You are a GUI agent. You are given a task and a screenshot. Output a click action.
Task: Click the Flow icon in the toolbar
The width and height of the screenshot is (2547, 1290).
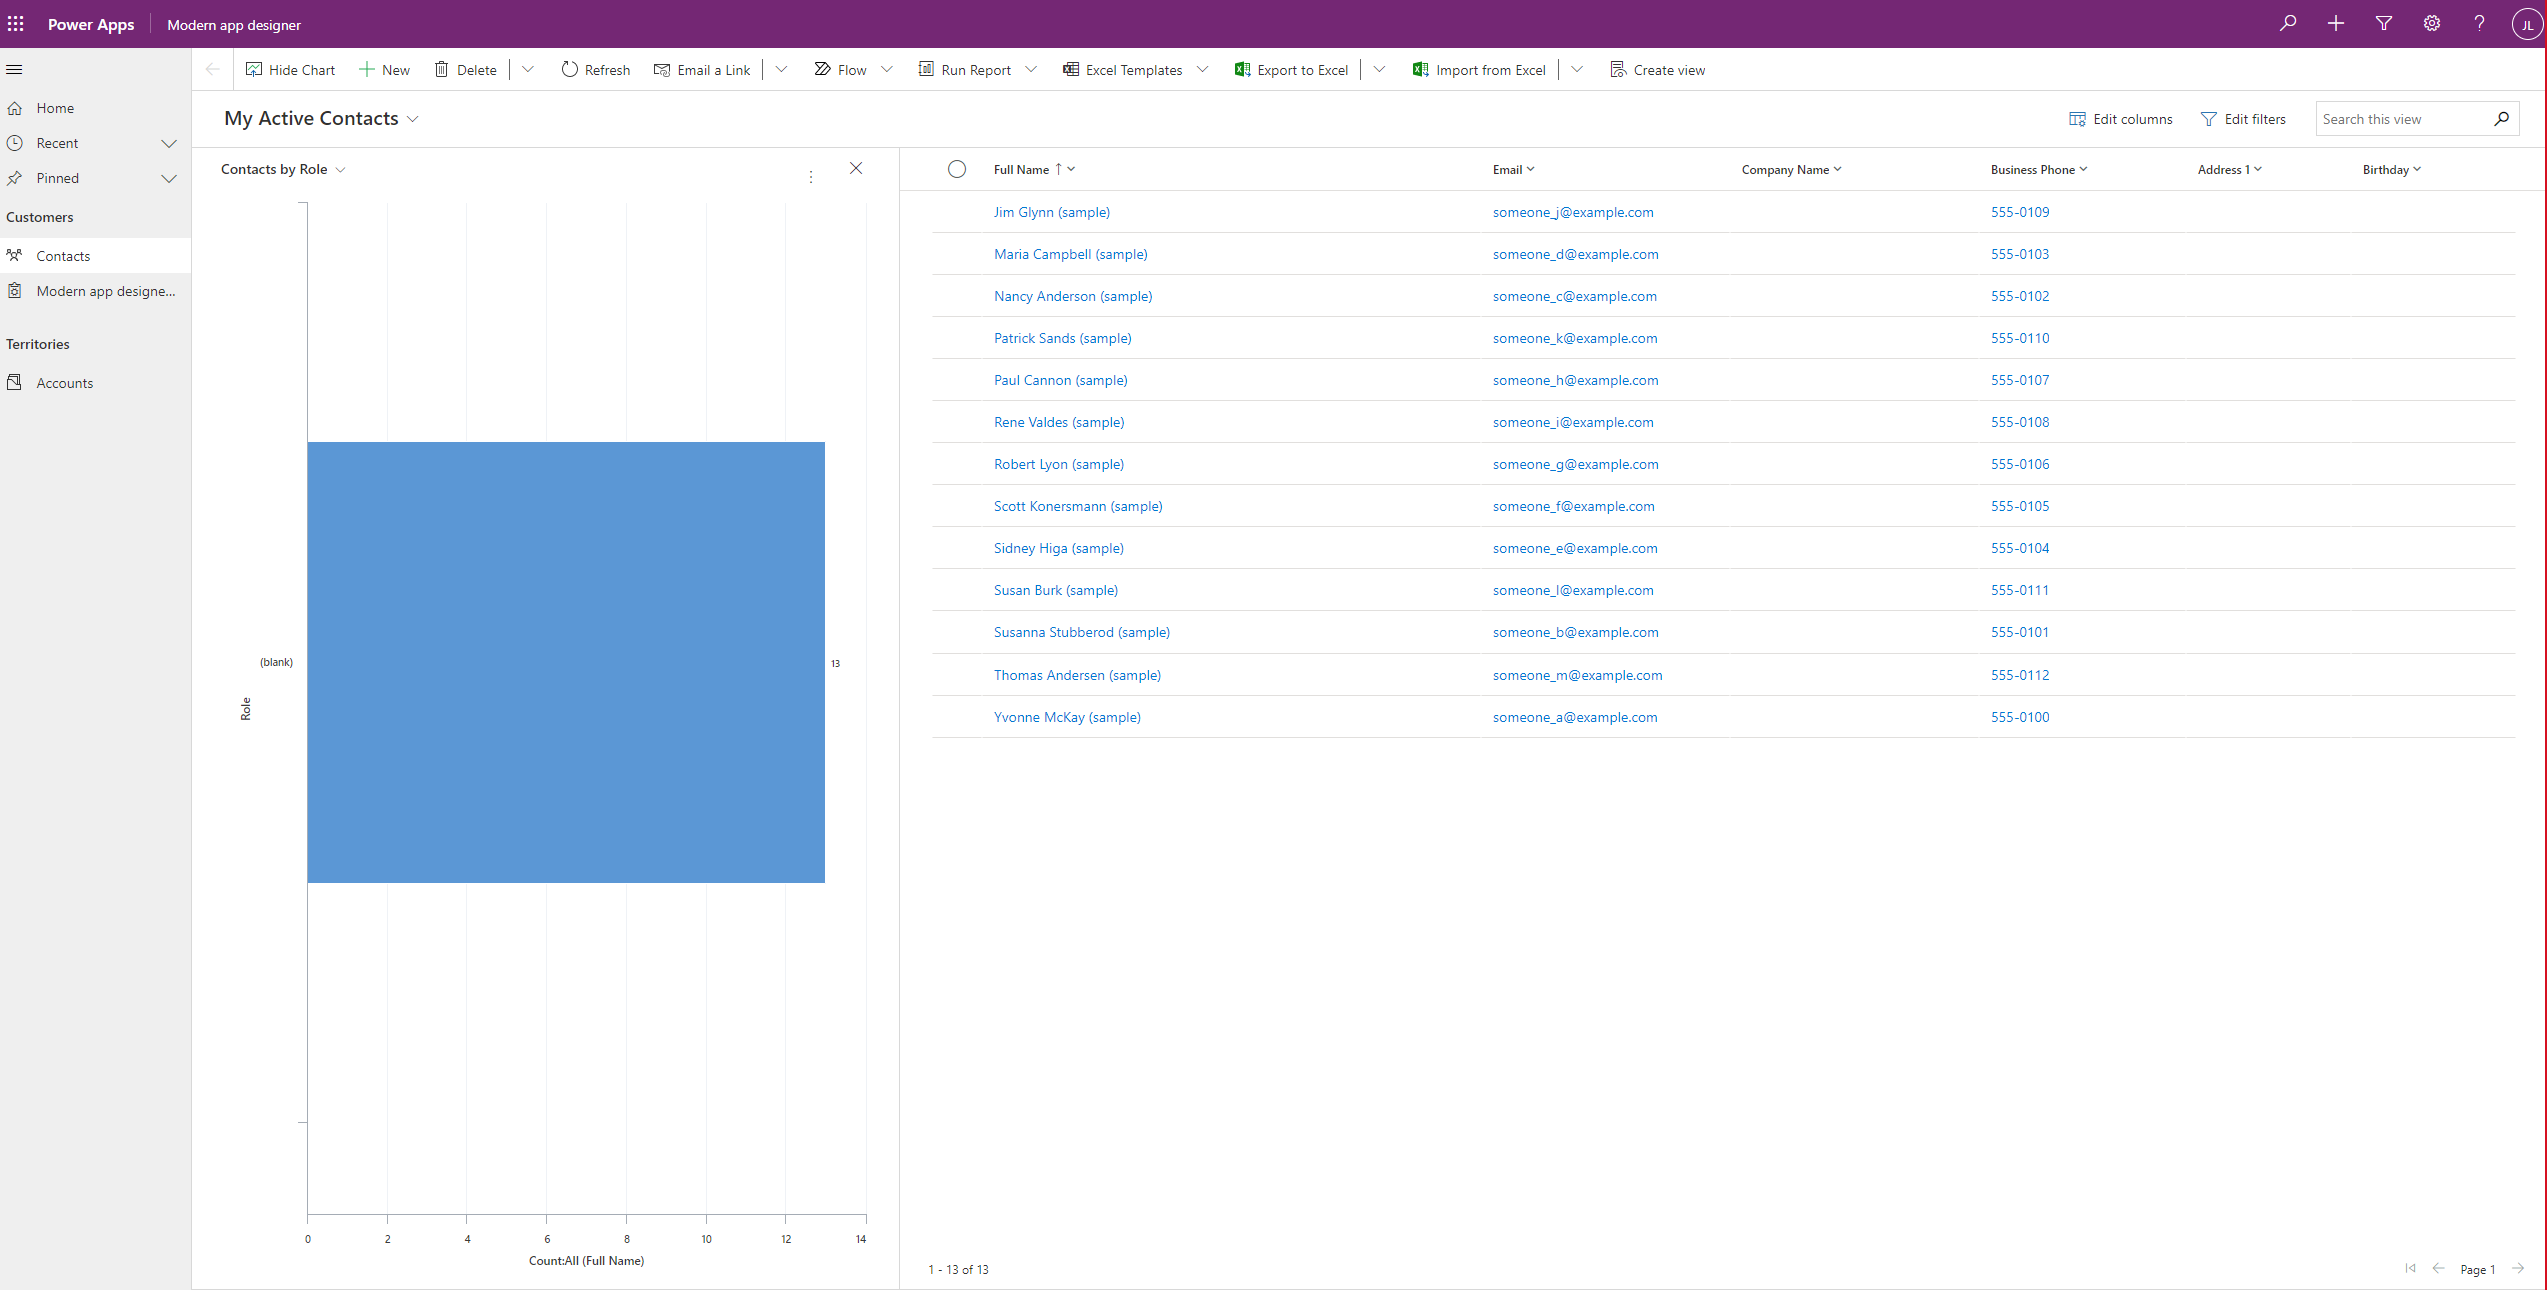click(823, 69)
